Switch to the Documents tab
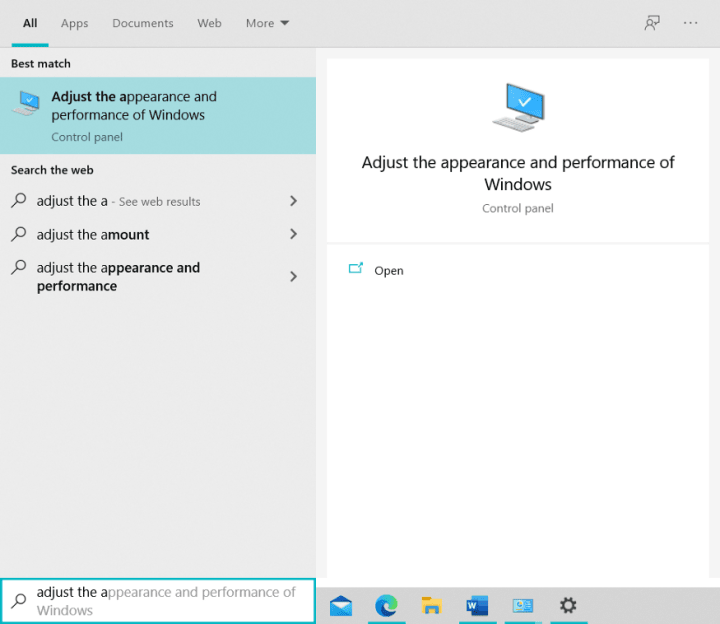The width and height of the screenshot is (720, 624). (x=143, y=23)
